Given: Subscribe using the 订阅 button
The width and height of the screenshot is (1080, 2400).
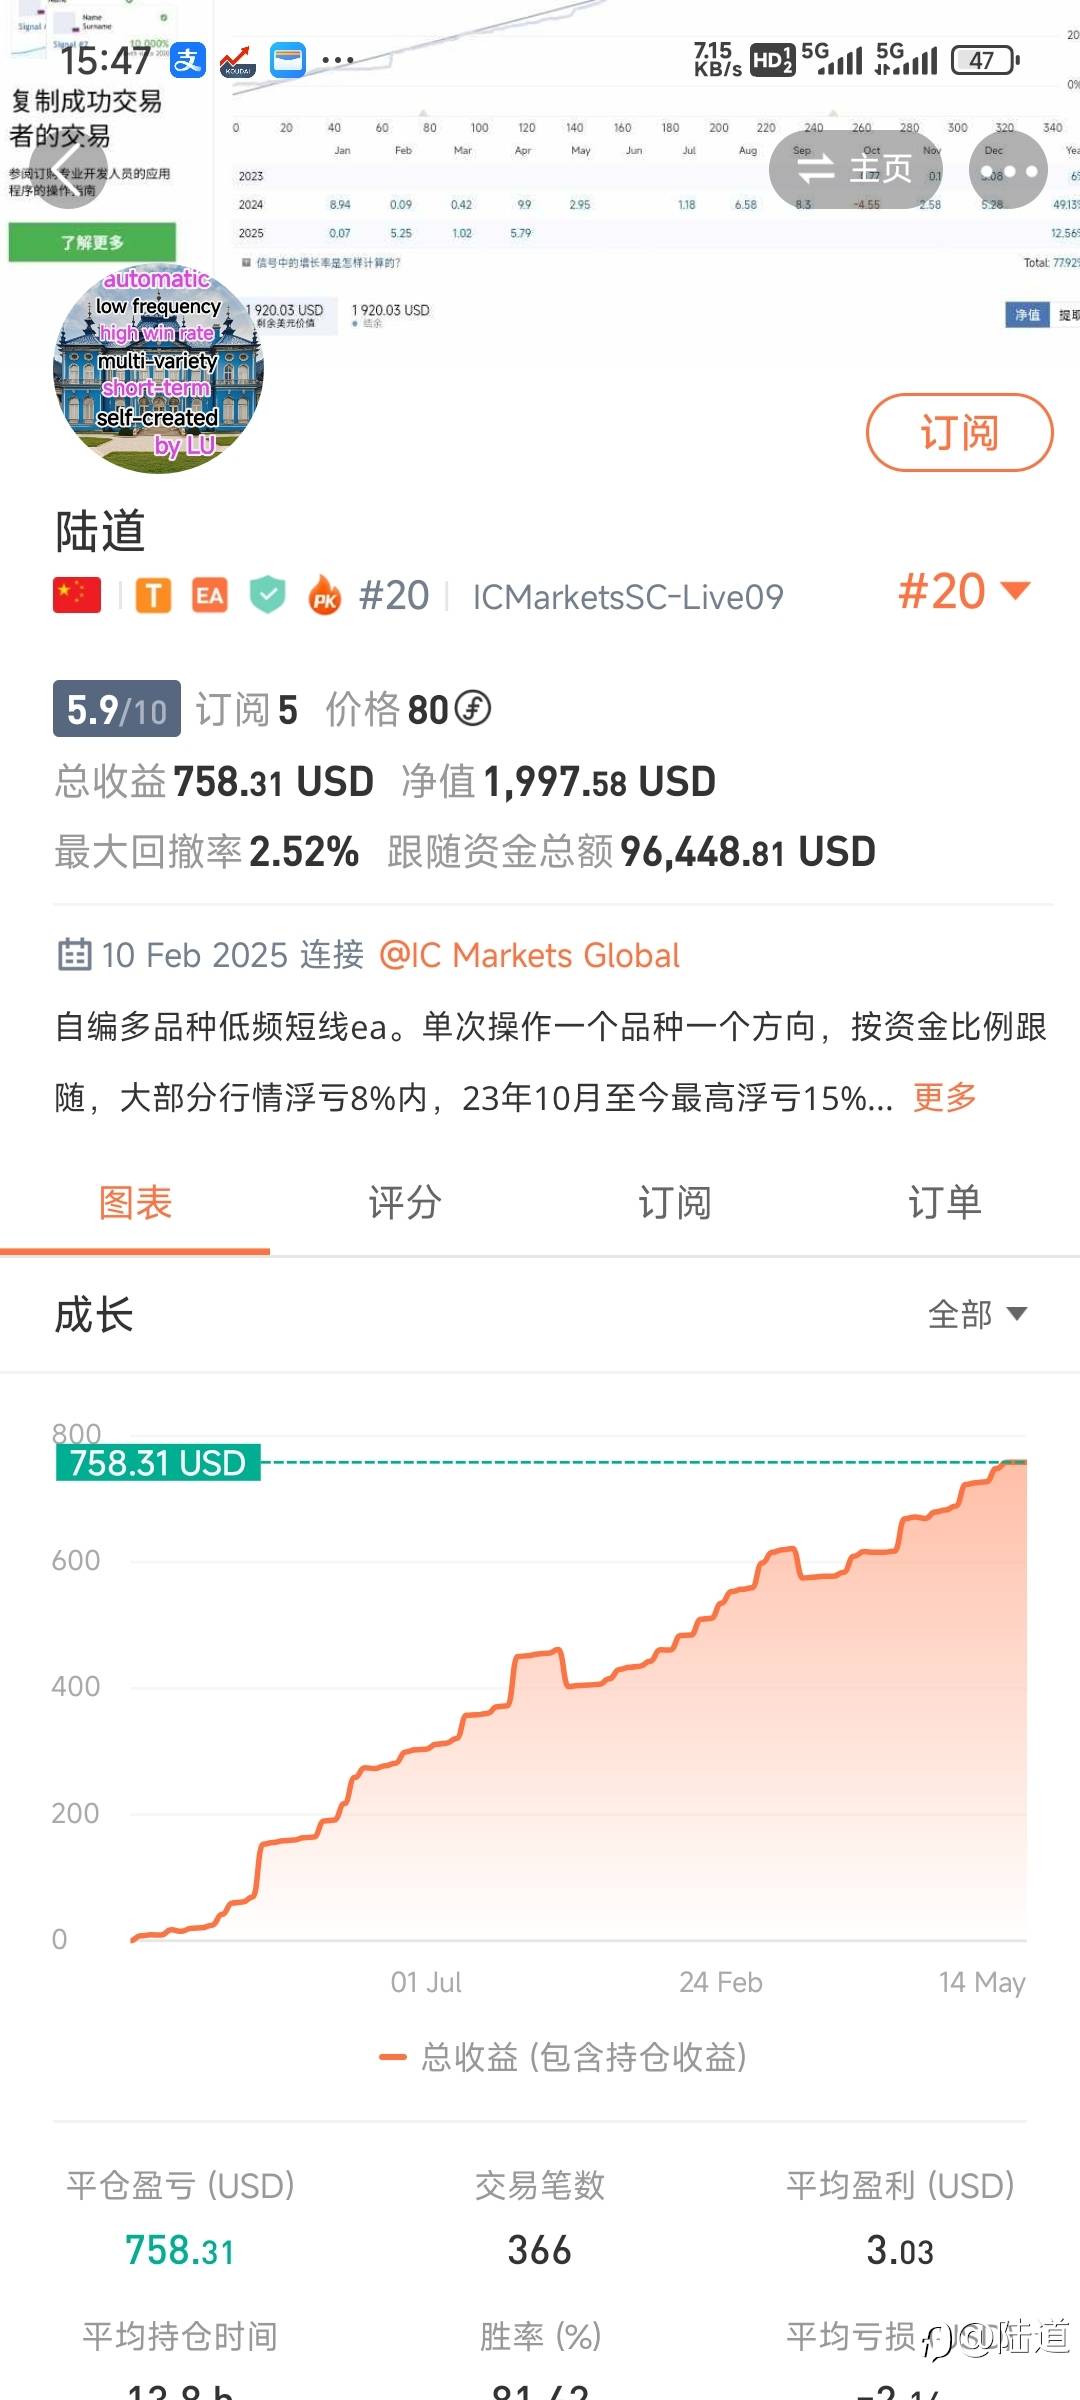Looking at the screenshot, I should click(959, 432).
